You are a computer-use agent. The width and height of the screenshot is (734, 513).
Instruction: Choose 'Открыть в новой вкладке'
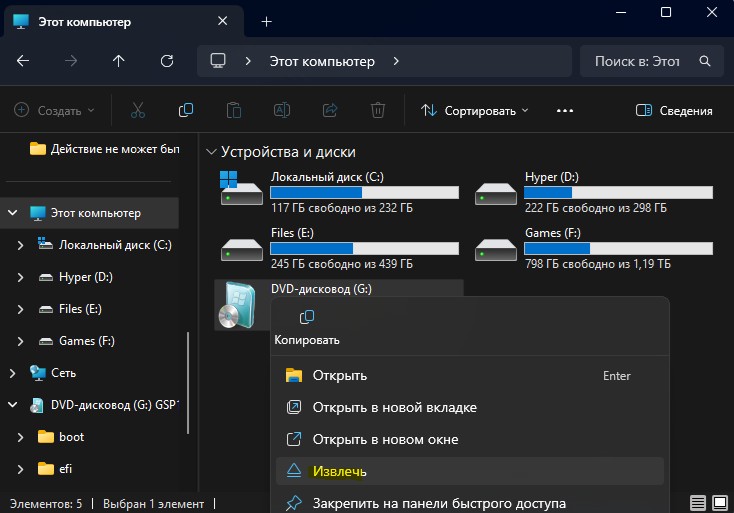[470, 407]
